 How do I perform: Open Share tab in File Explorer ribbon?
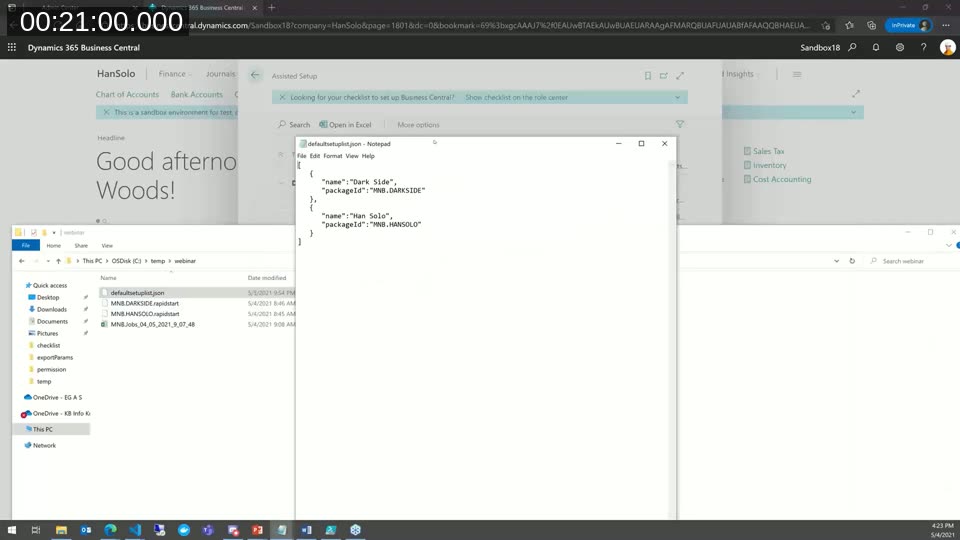tap(81, 246)
